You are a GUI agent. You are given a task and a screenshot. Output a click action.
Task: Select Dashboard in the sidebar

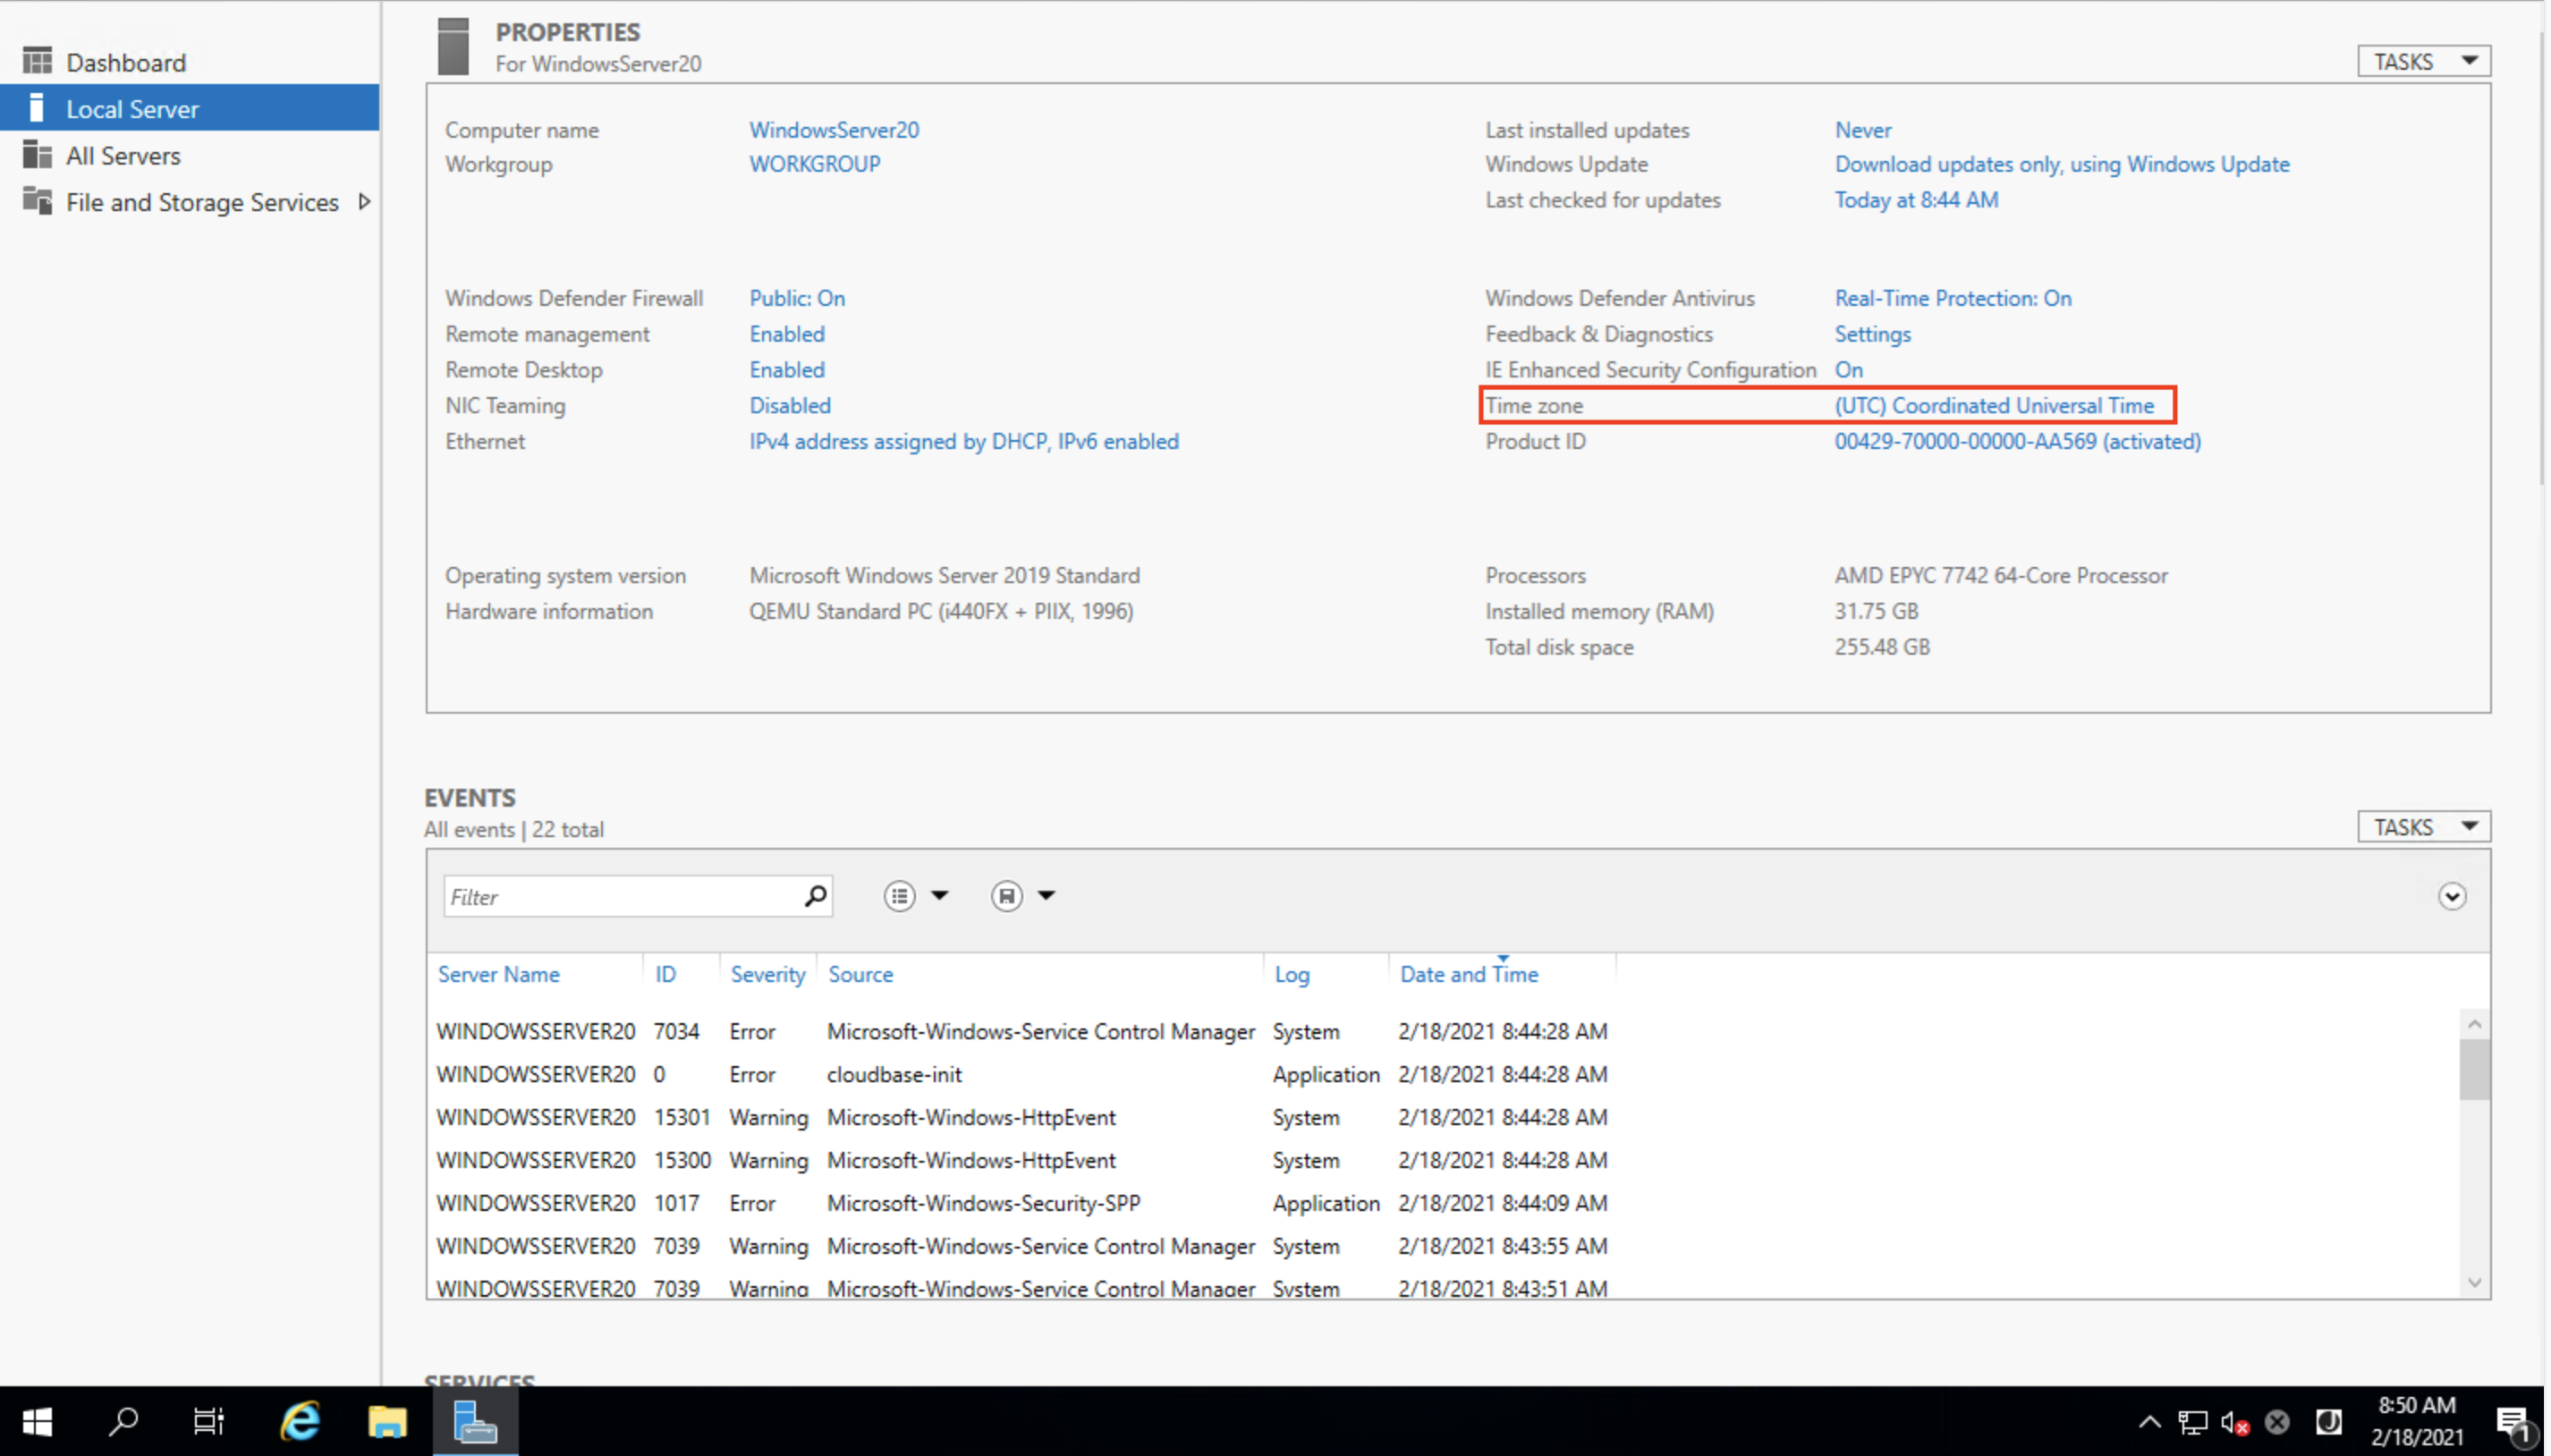126,62
